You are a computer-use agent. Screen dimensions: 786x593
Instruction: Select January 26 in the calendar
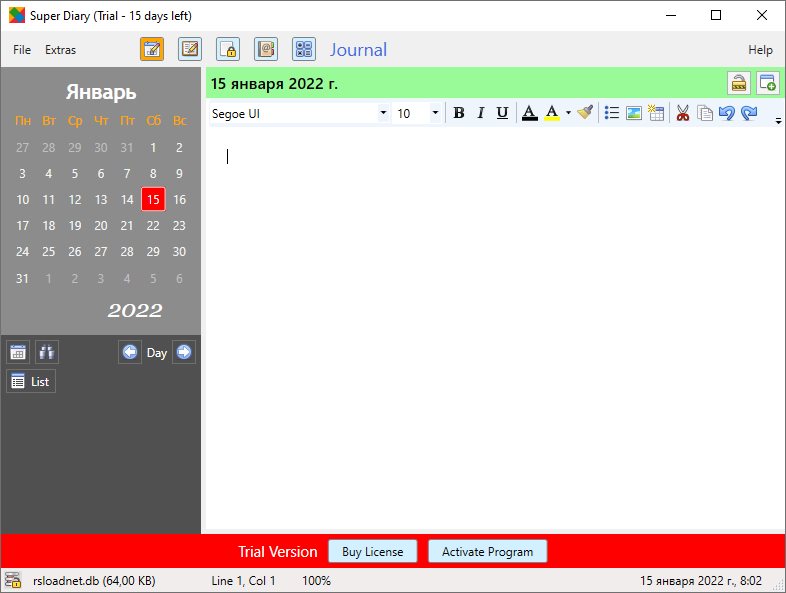click(x=75, y=252)
